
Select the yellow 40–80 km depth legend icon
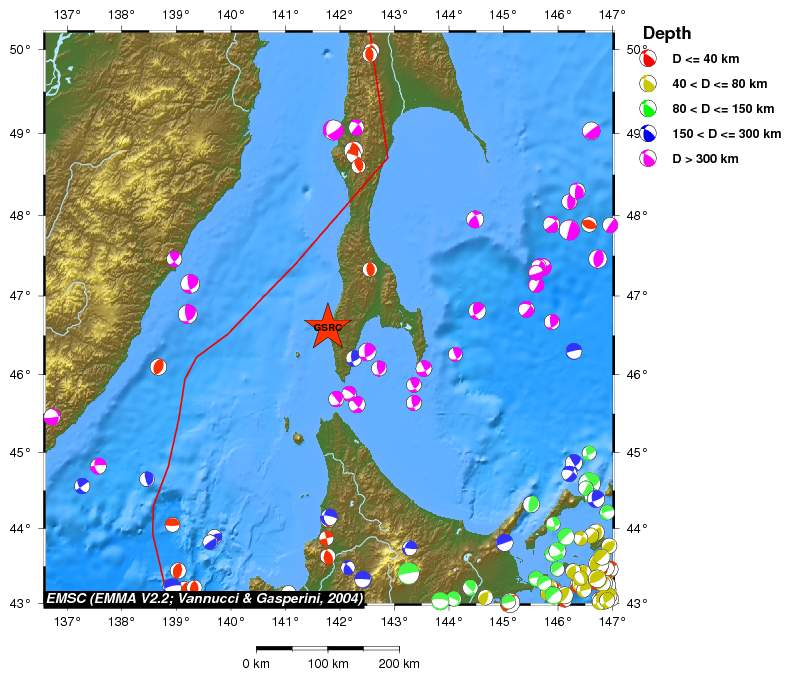(648, 84)
